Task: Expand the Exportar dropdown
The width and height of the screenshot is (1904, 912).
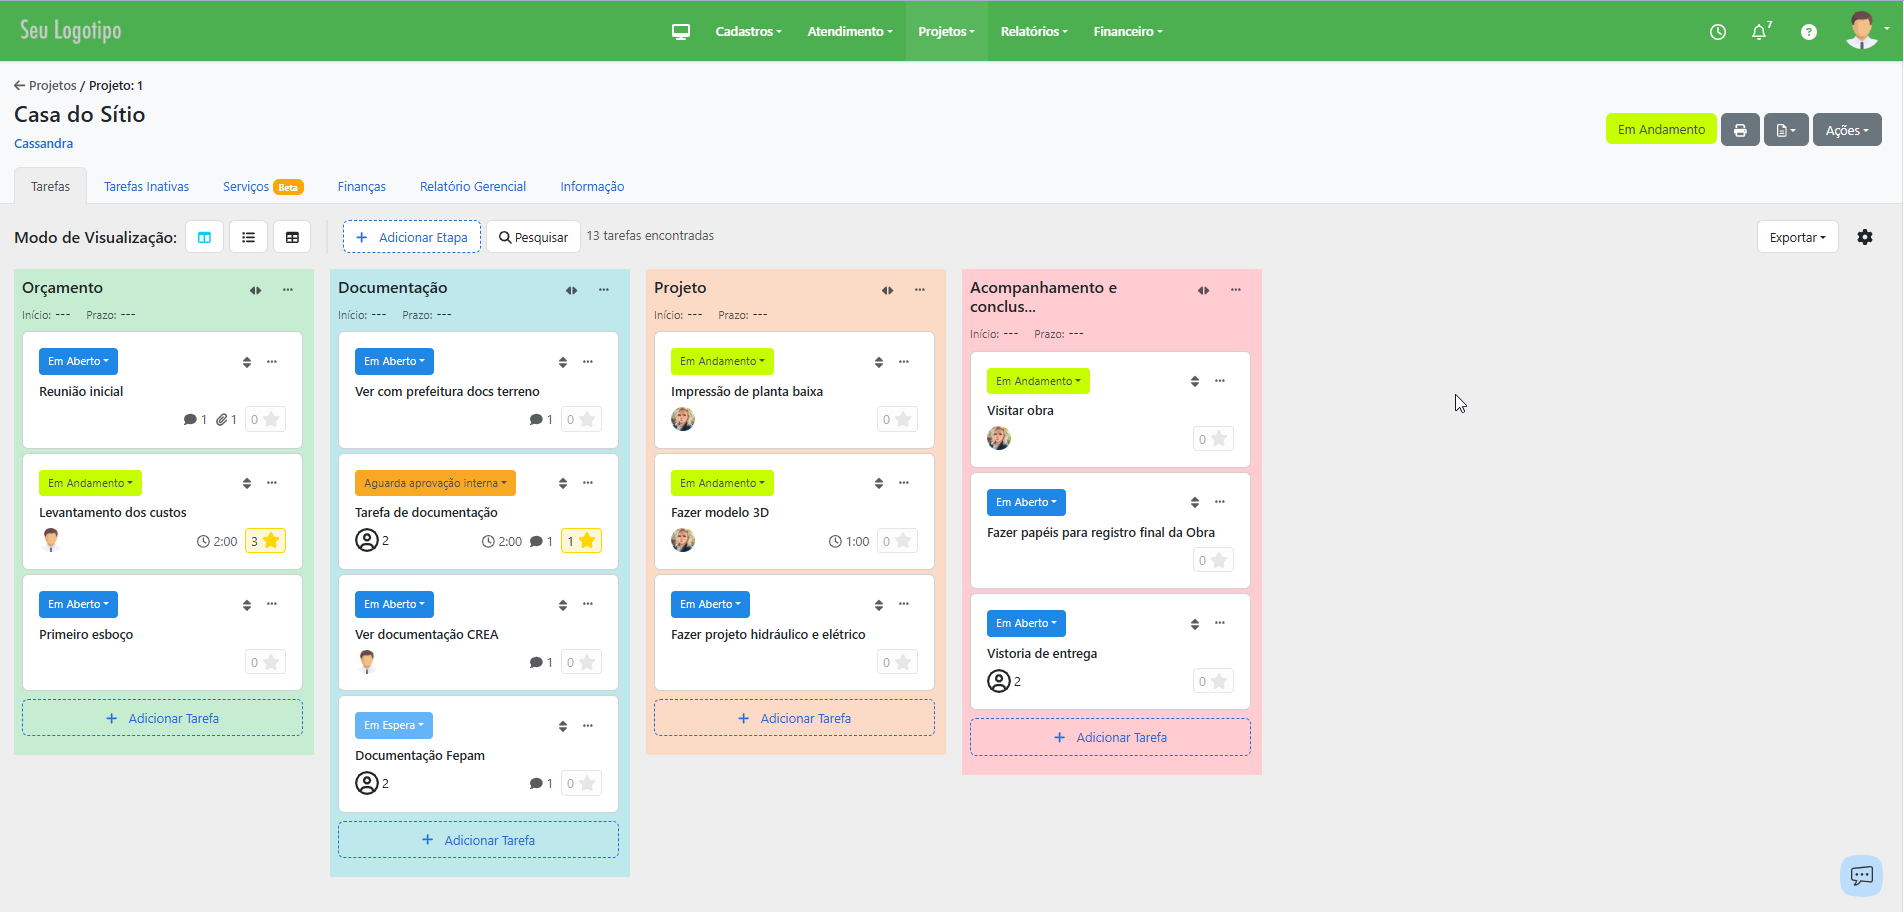Action: coord(1797,237)
